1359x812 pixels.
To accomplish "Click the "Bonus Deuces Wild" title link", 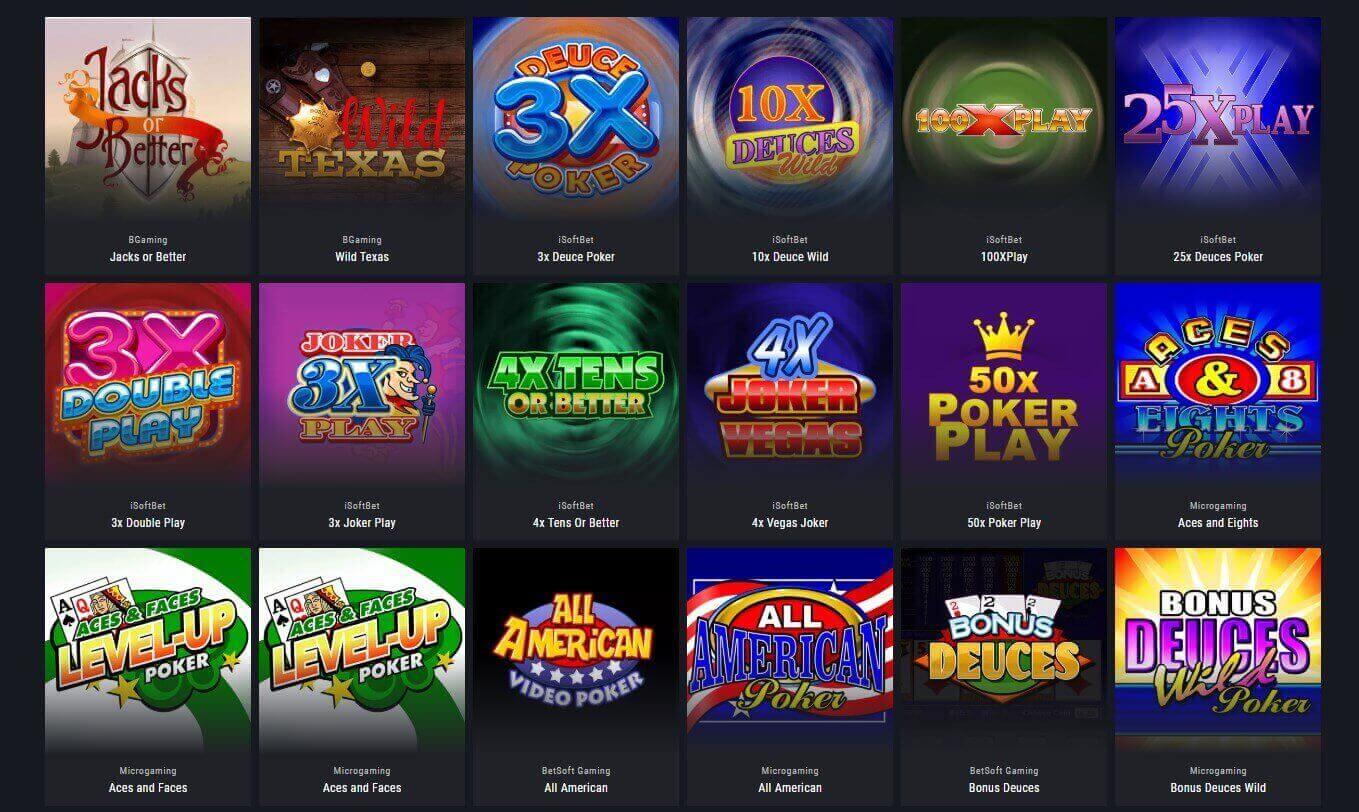I will tap(1218, 788).
